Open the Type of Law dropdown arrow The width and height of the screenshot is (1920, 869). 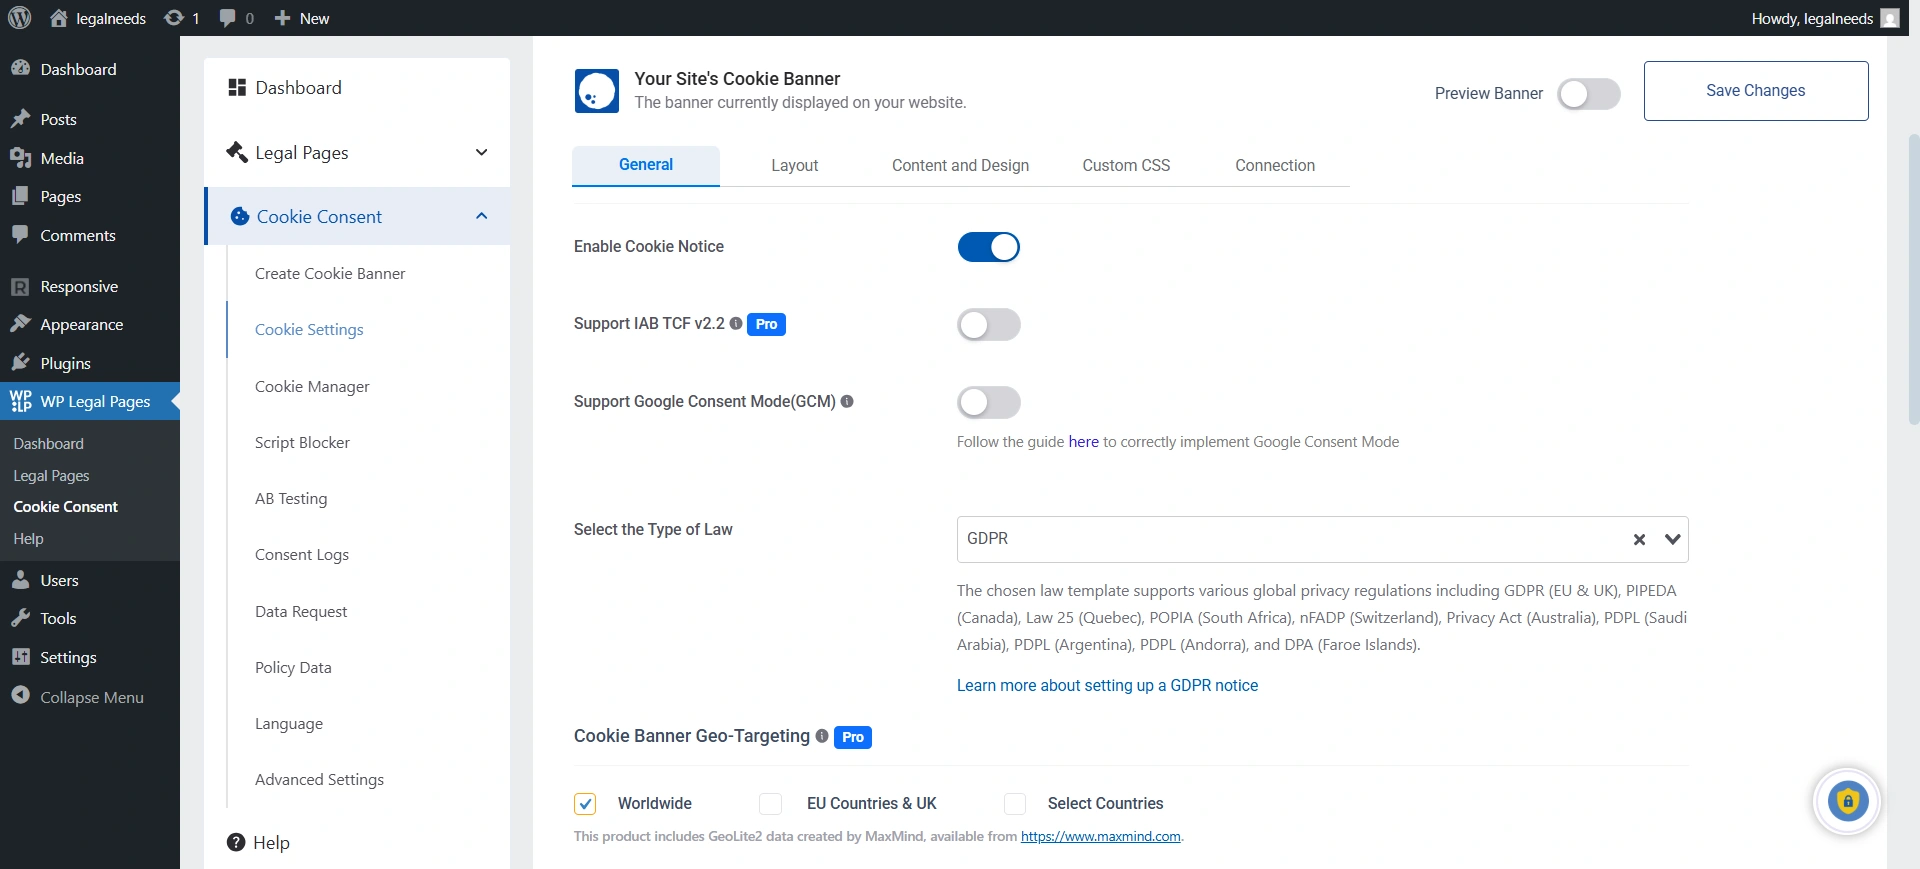coord(1672,540)
